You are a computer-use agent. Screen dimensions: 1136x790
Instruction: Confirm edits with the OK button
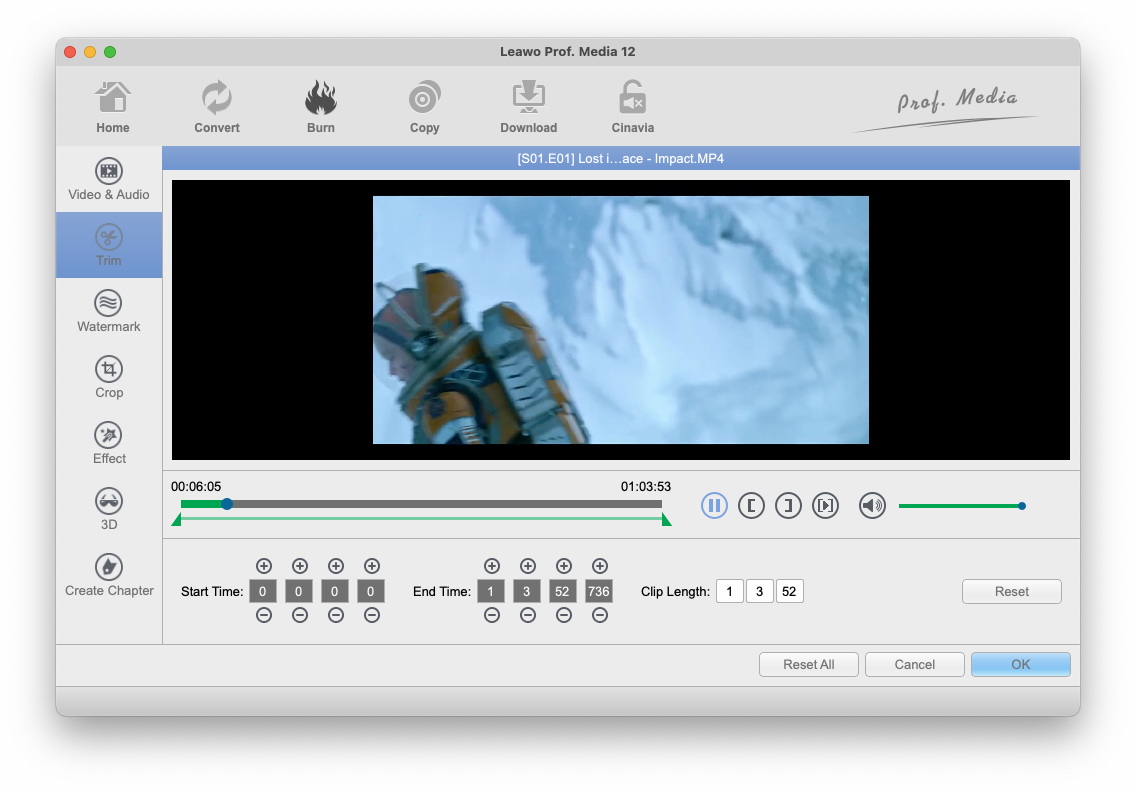point(1020,664)
